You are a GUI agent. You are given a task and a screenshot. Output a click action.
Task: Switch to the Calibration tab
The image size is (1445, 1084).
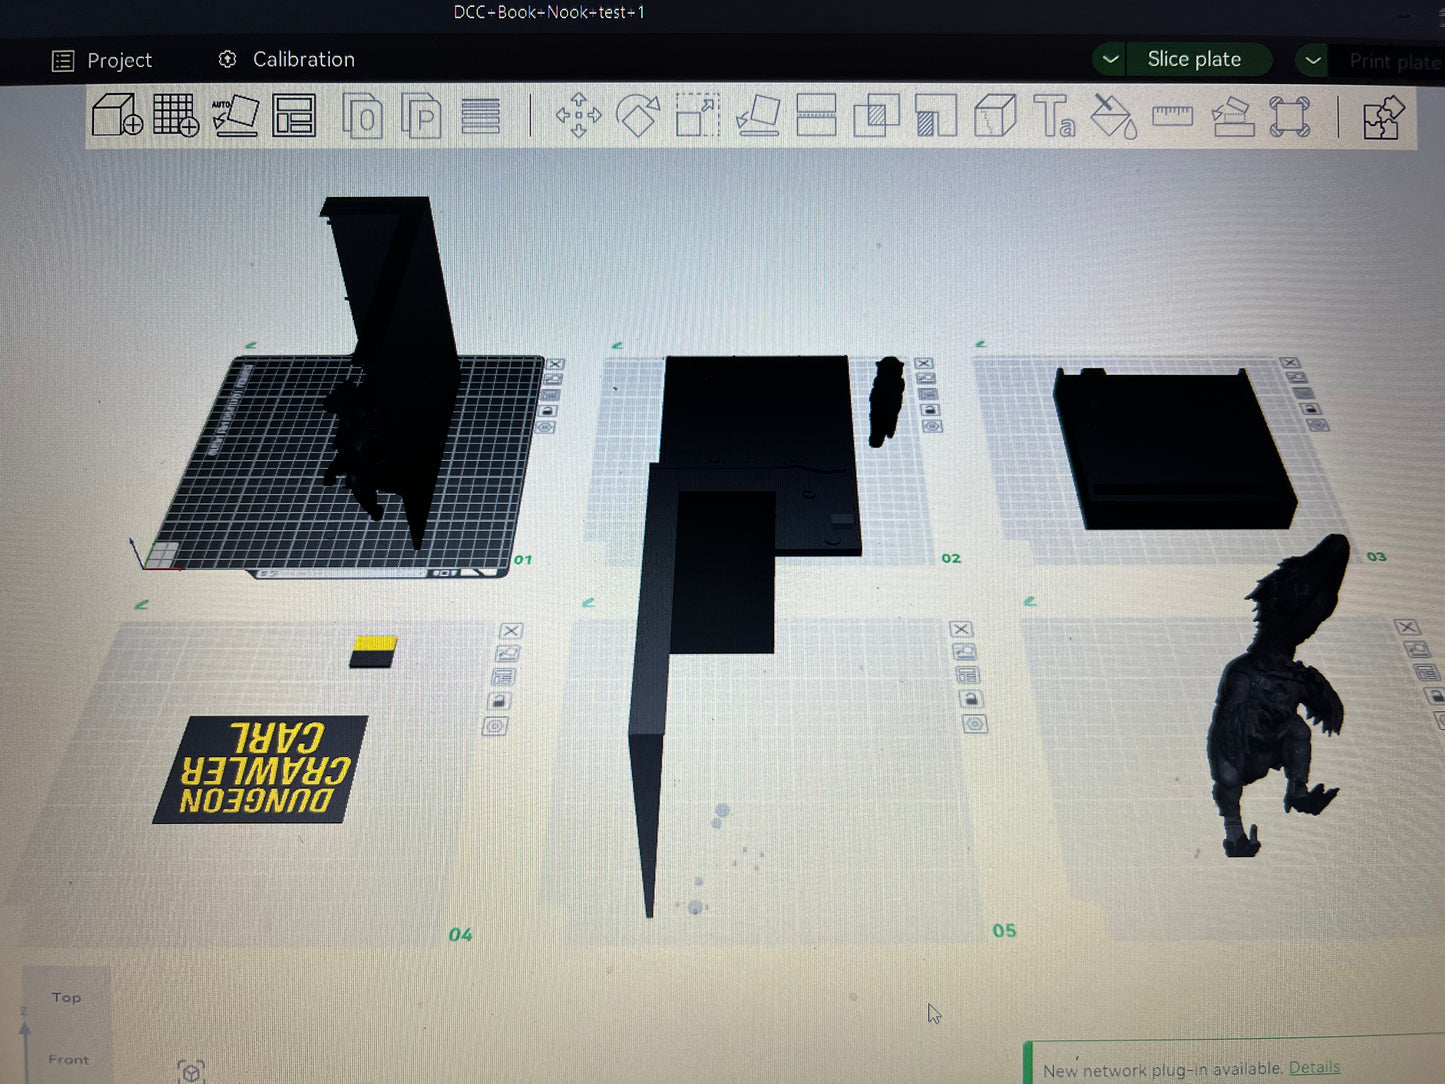[286, 60]
